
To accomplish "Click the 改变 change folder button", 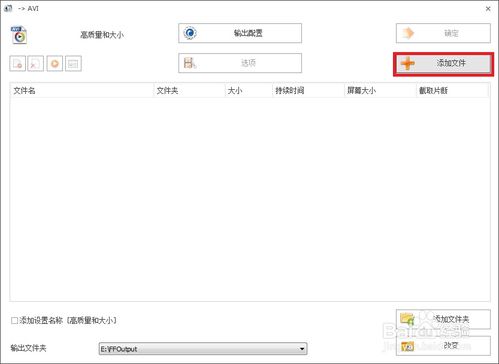I will pos(443,346).
